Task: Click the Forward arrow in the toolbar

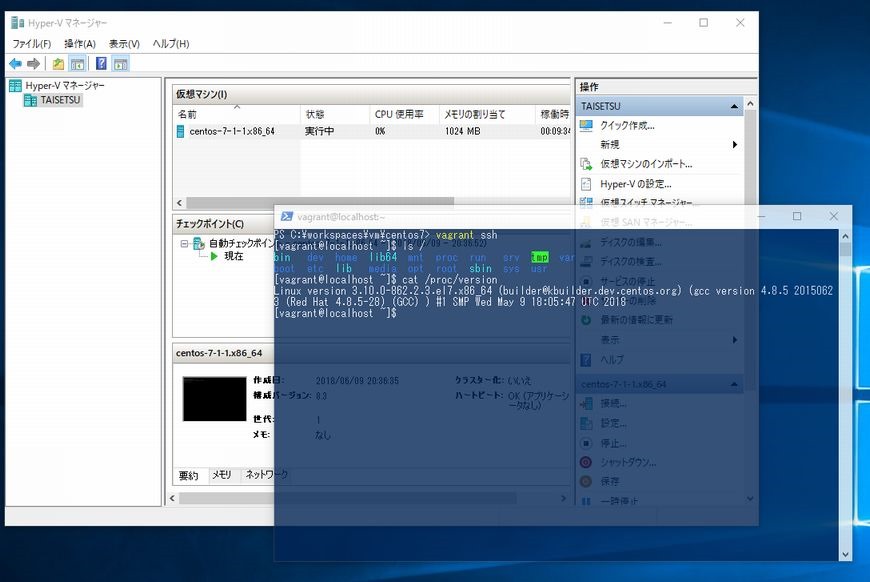Action: 33,64
